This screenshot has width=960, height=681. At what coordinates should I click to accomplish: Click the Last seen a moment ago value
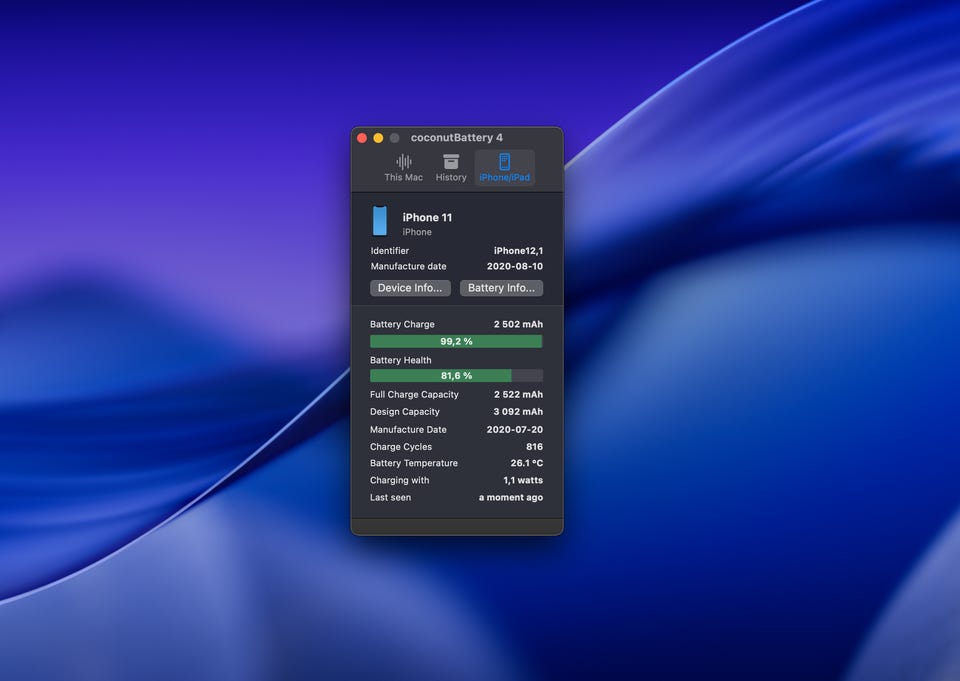tap(511, 497)
